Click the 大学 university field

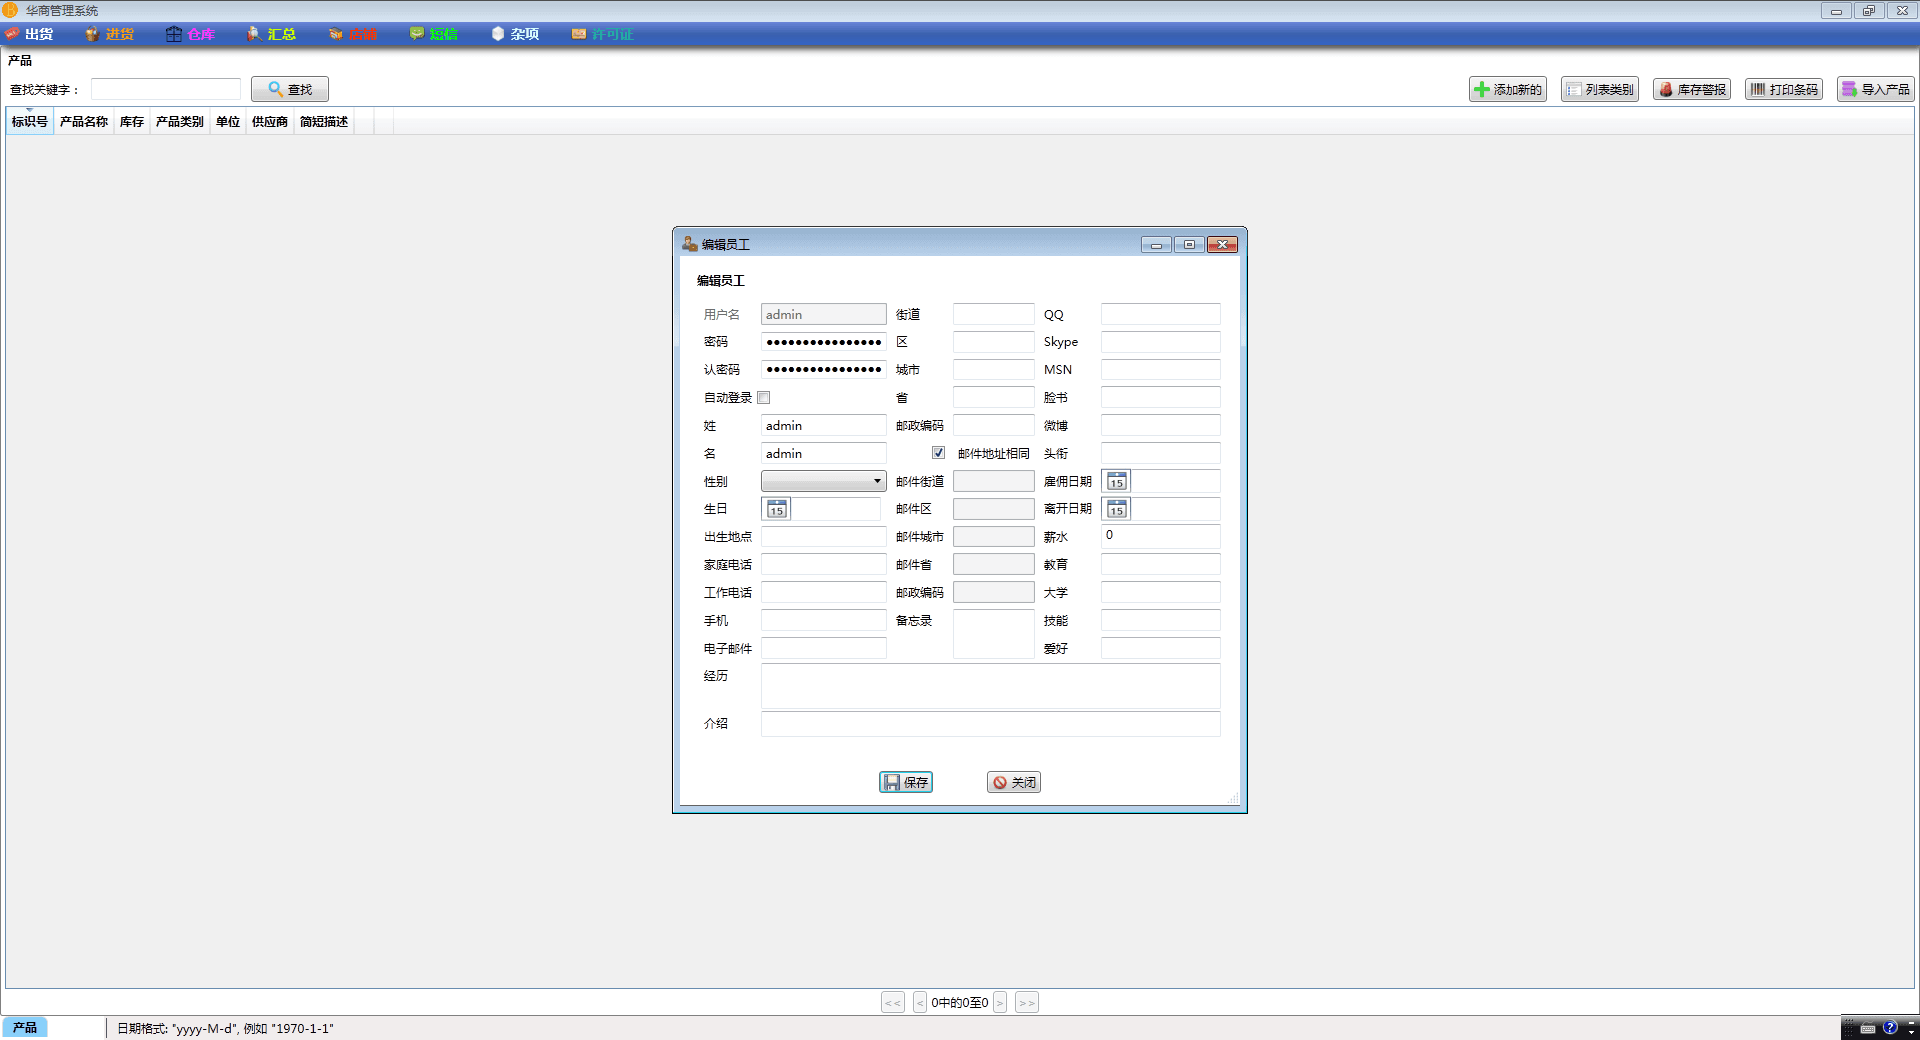(1161, 593)
